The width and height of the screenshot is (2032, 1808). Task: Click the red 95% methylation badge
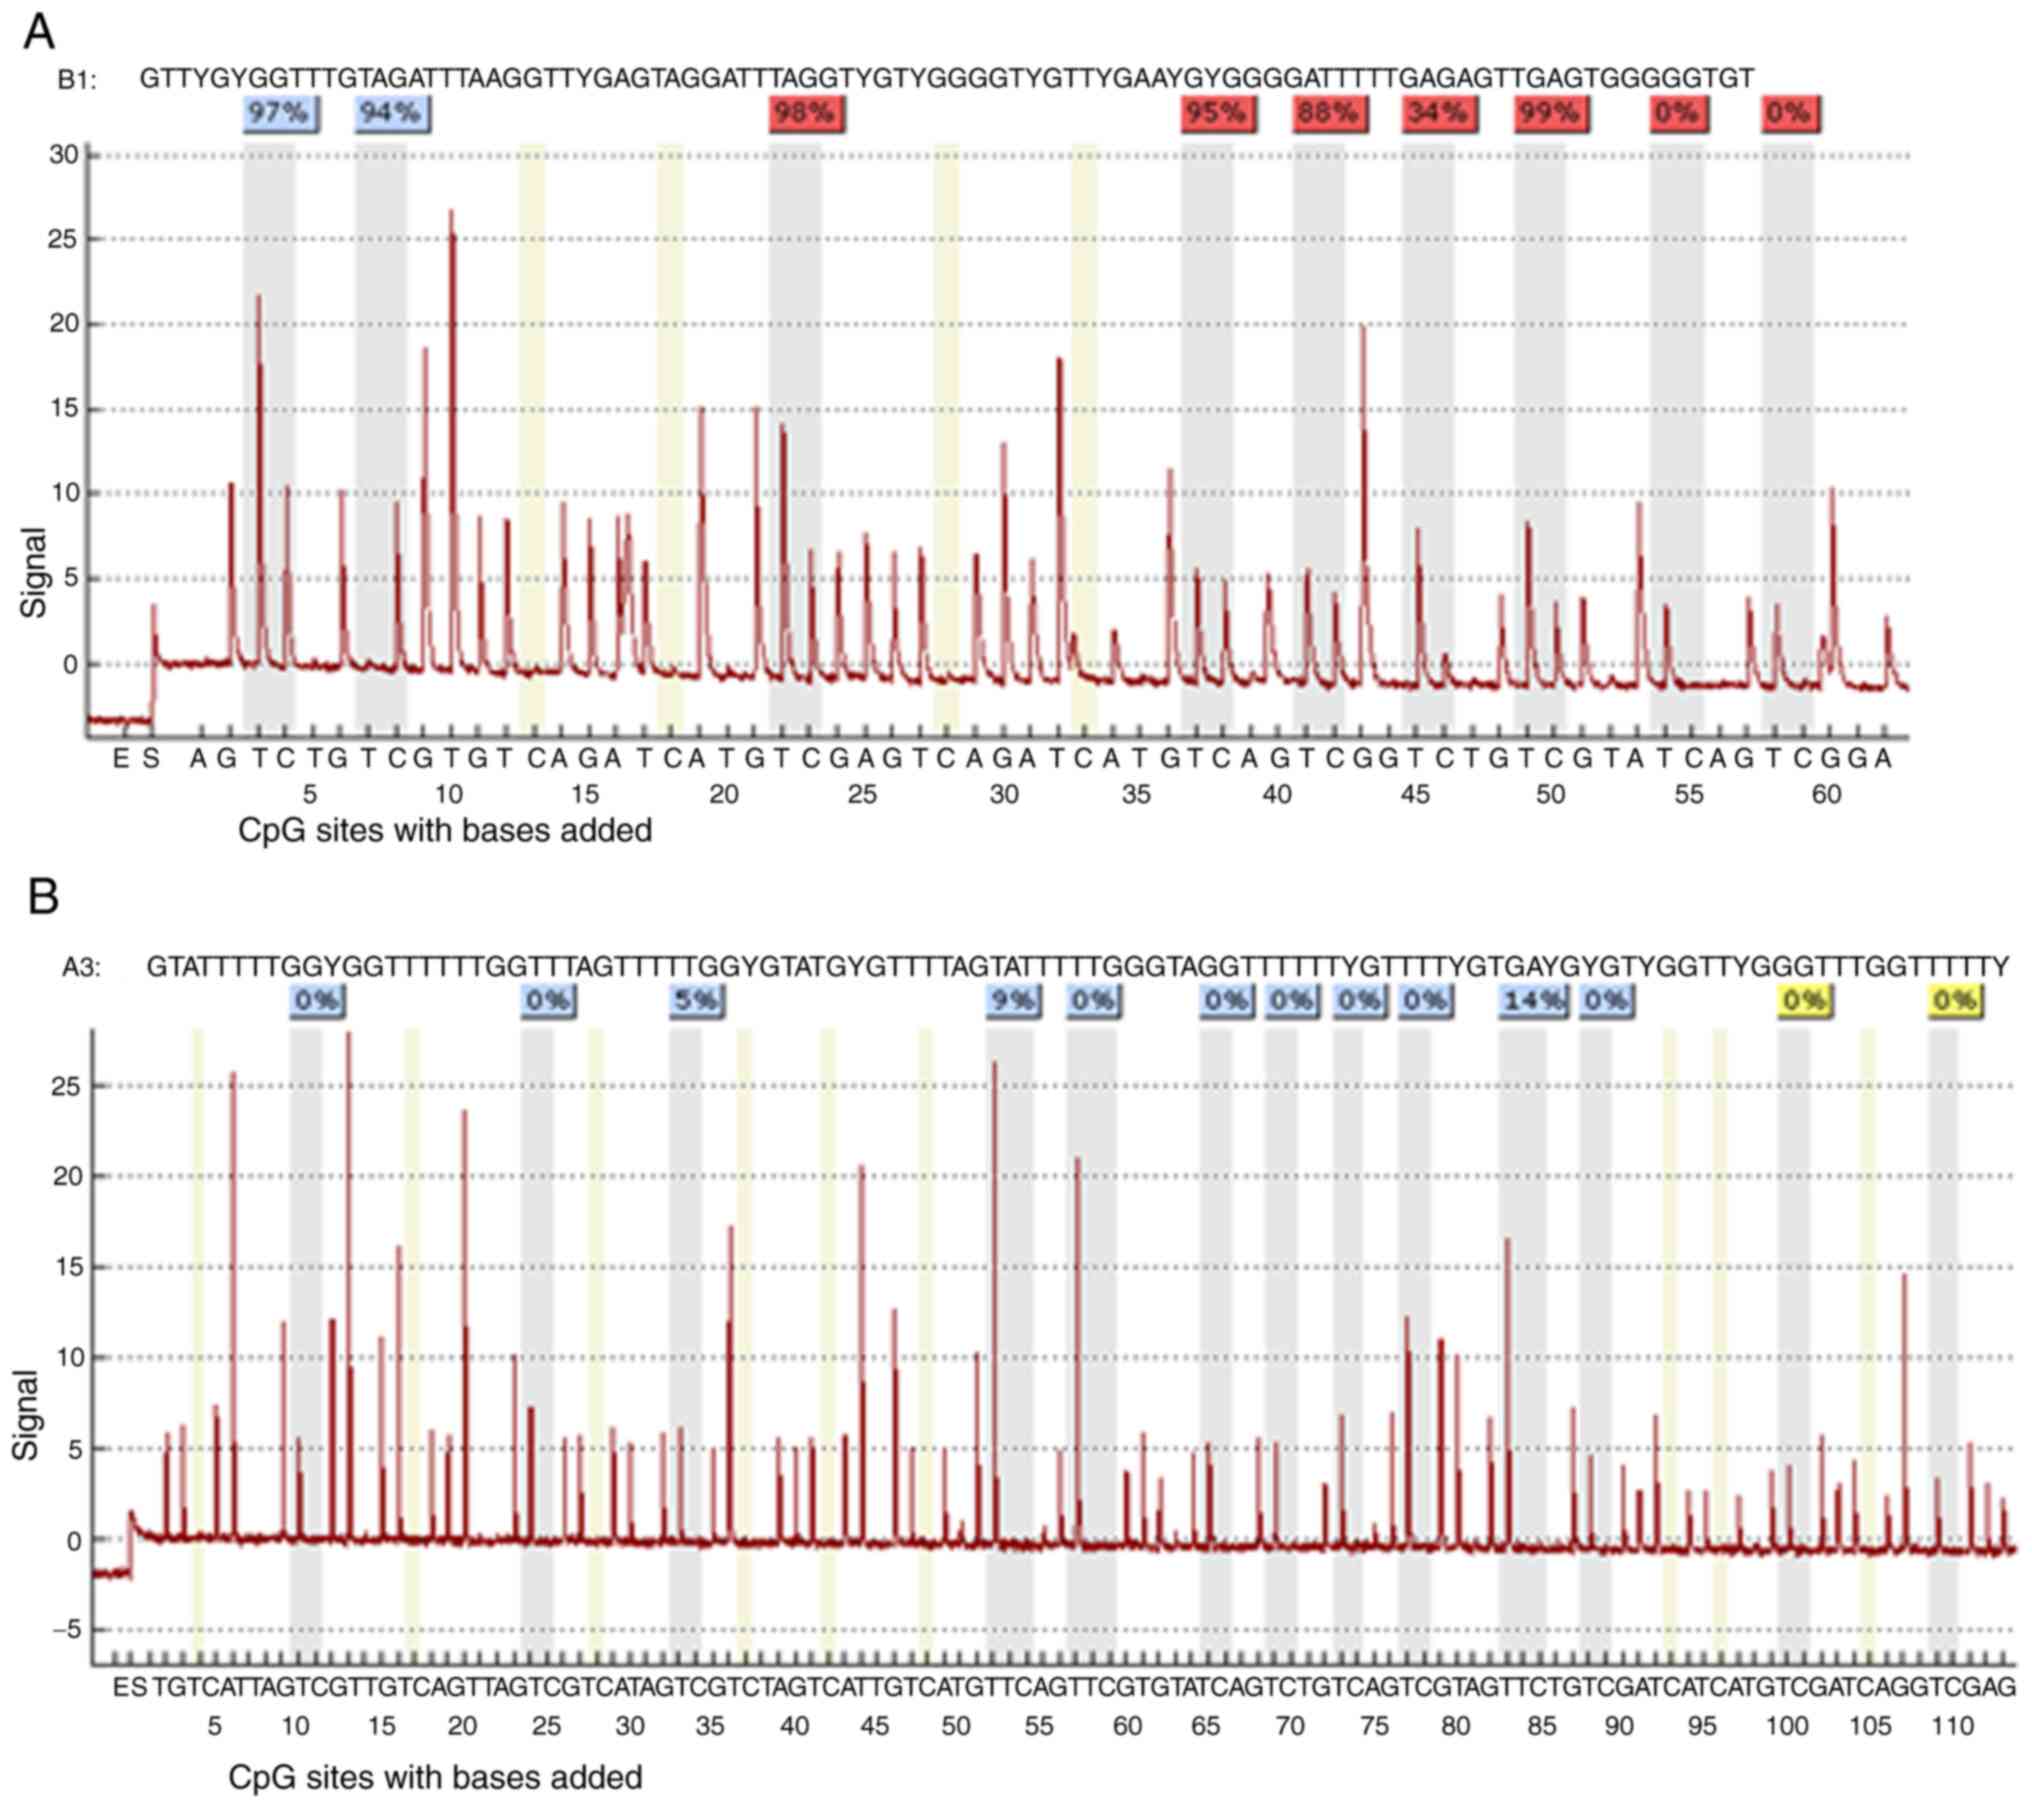pyautogui.click(x=1217, y=113)
